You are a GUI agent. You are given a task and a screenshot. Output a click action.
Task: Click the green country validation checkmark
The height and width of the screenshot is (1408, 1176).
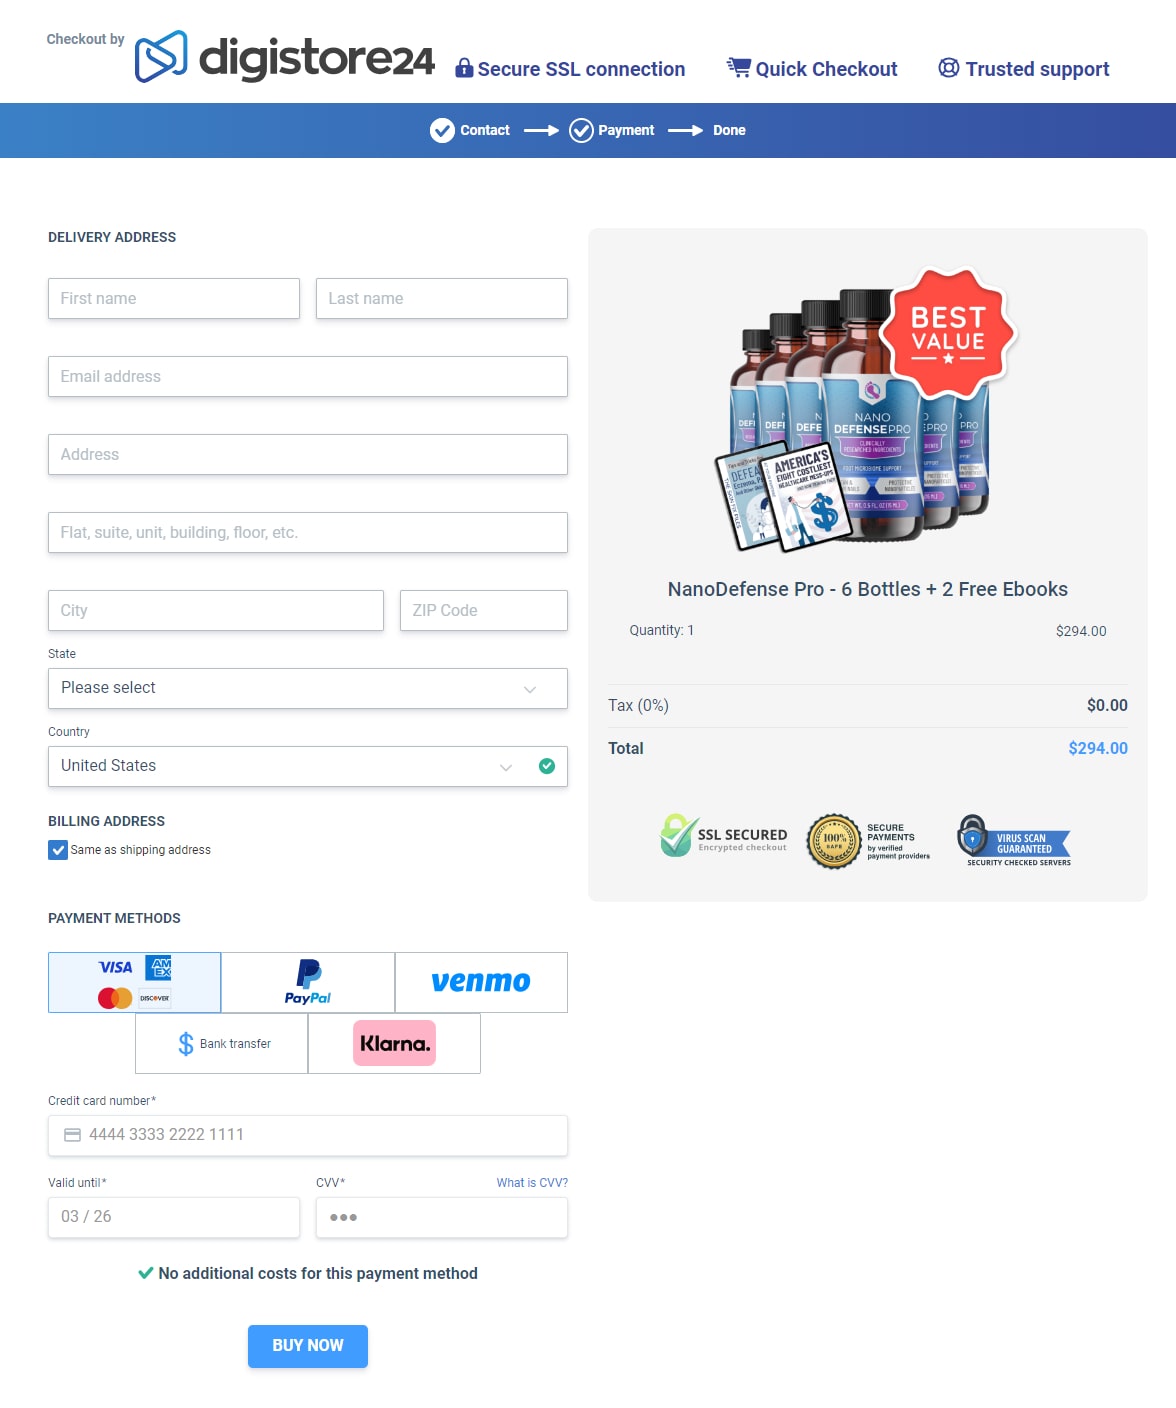[x=547, y=766]
